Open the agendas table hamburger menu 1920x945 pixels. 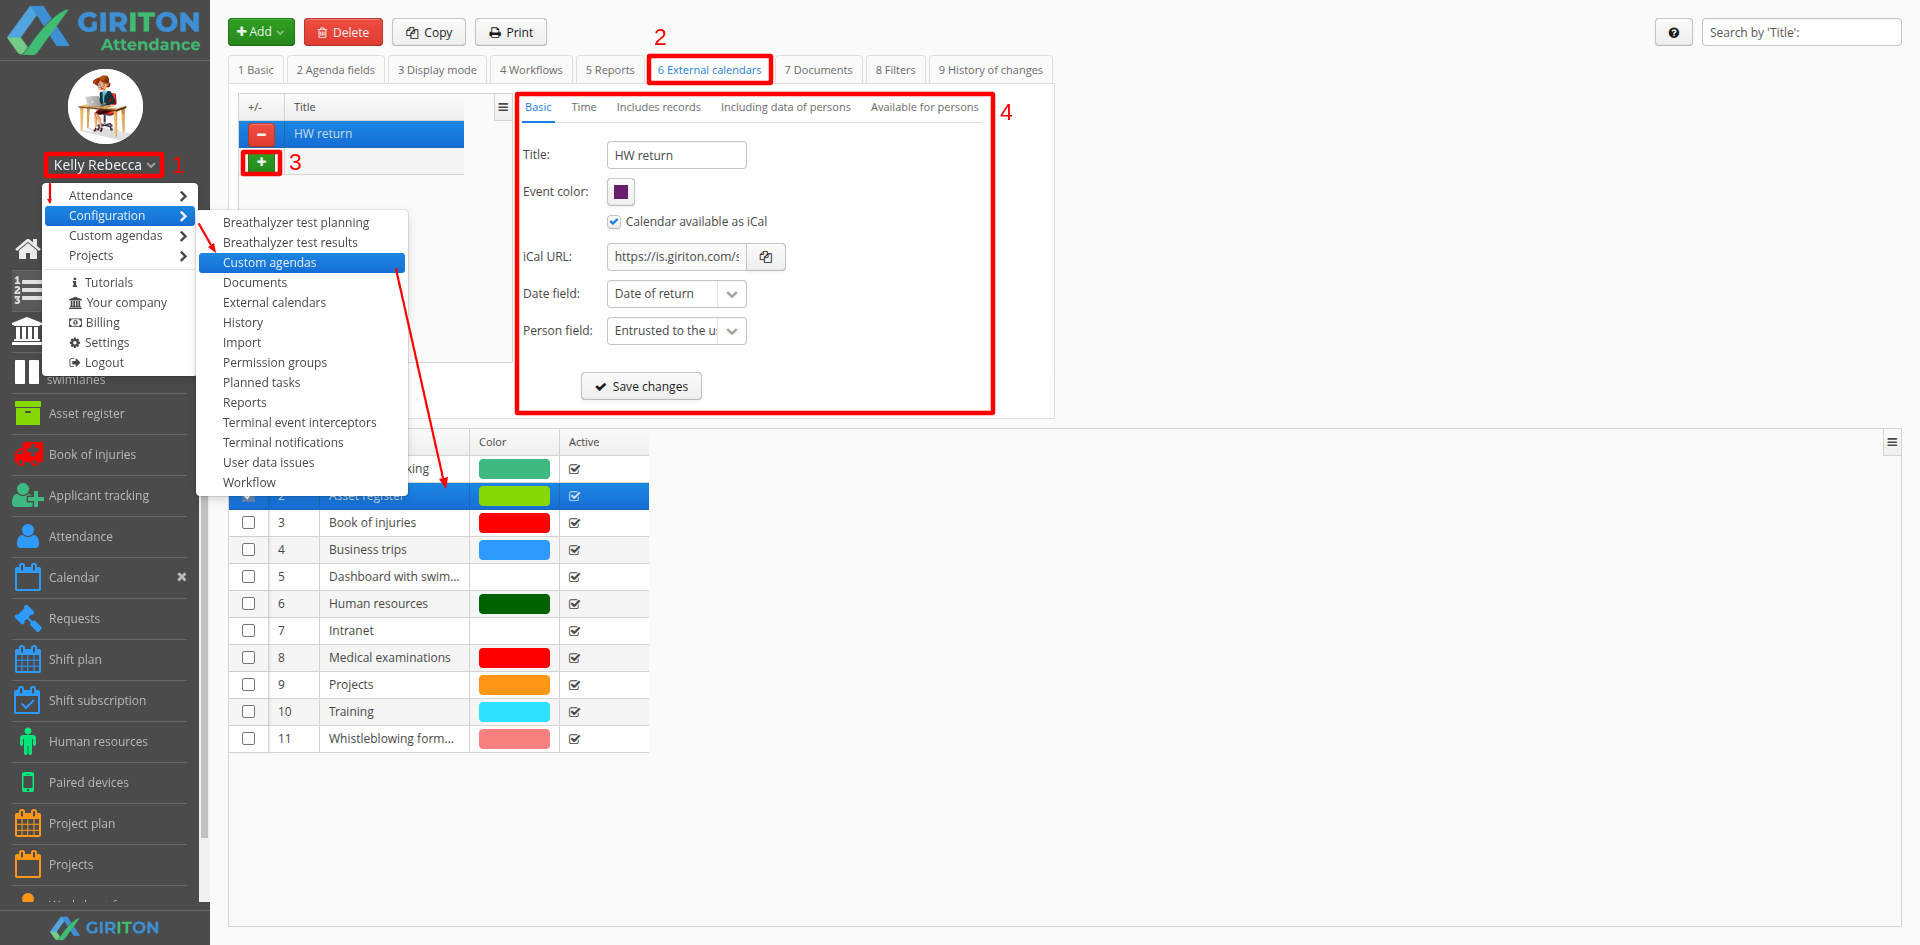click(1892, 442)
